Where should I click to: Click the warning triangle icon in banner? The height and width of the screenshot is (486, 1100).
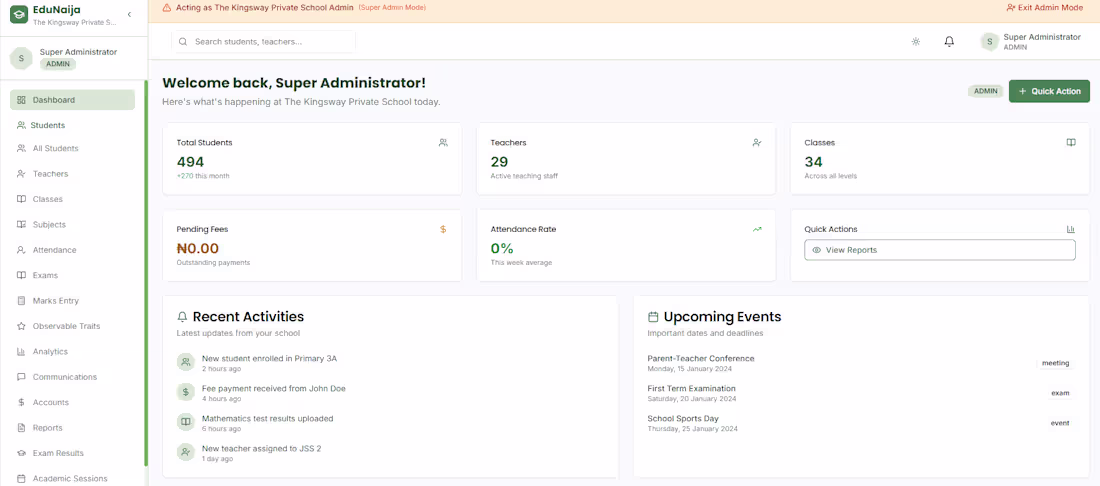[x=166, y=8]
